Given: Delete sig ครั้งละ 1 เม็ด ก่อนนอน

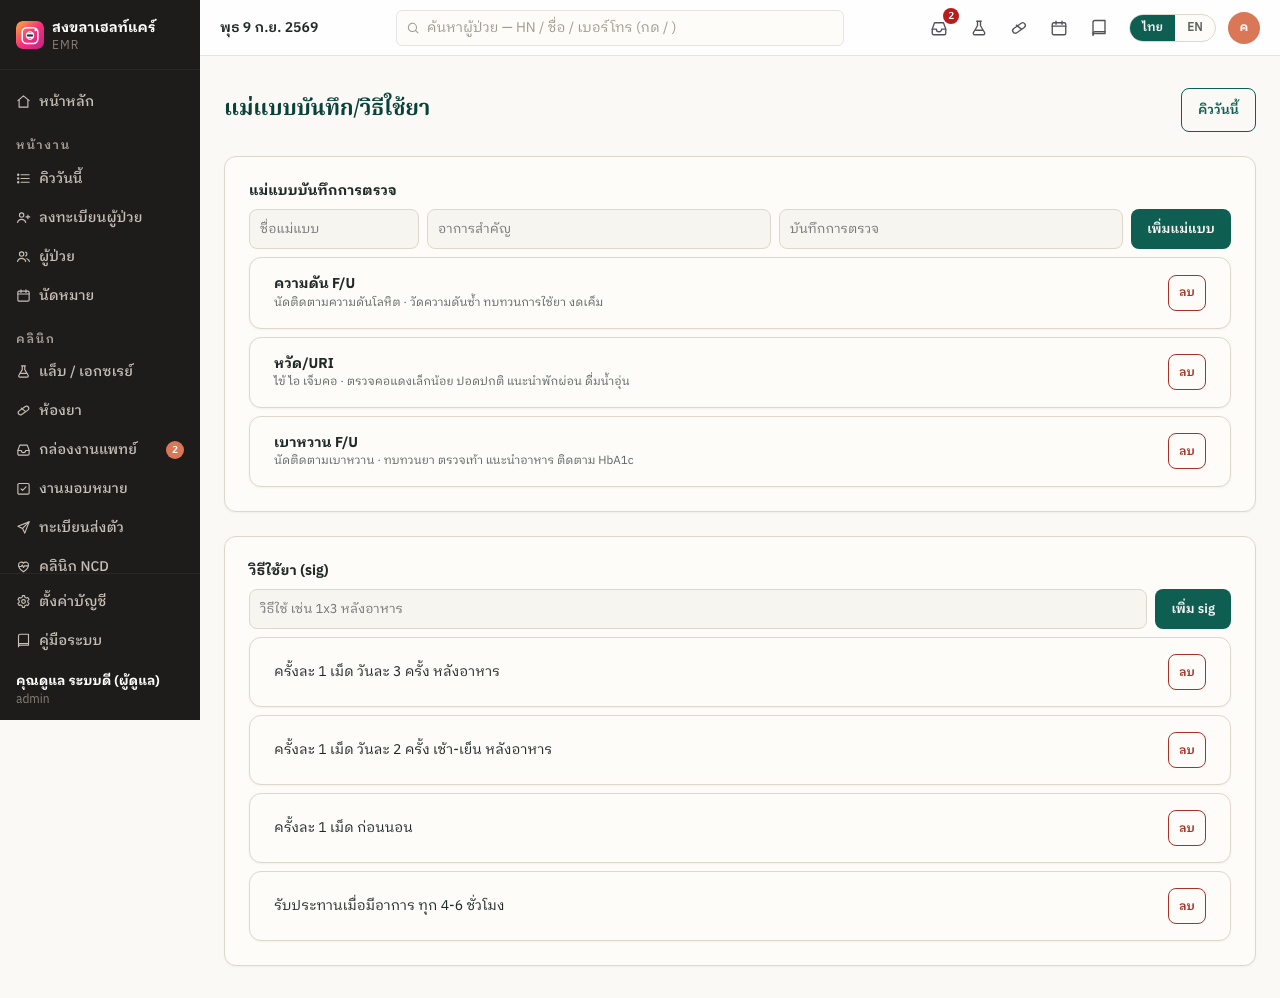Looking at the screenshot, I should [x=1187, y=828].
